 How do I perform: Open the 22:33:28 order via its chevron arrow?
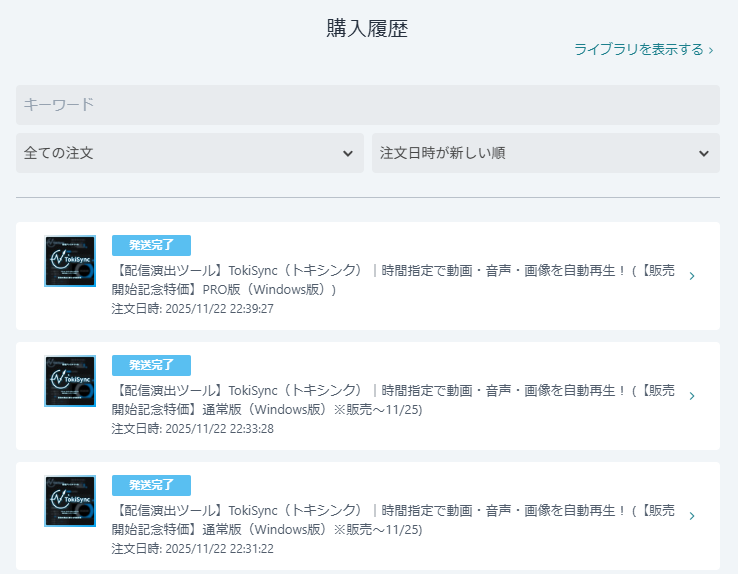pos(692,396)
